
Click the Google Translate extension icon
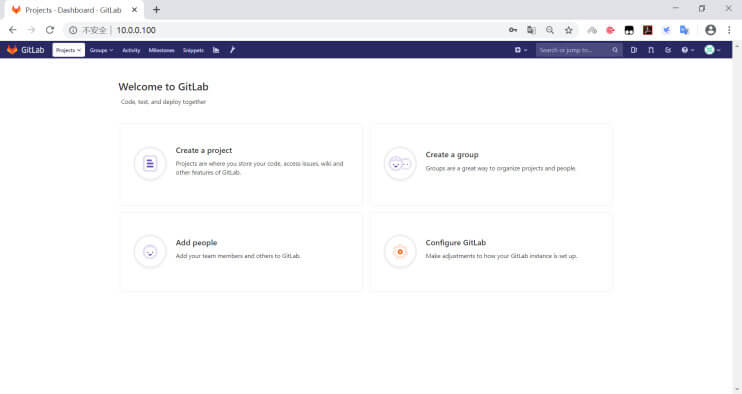(684, 30)
